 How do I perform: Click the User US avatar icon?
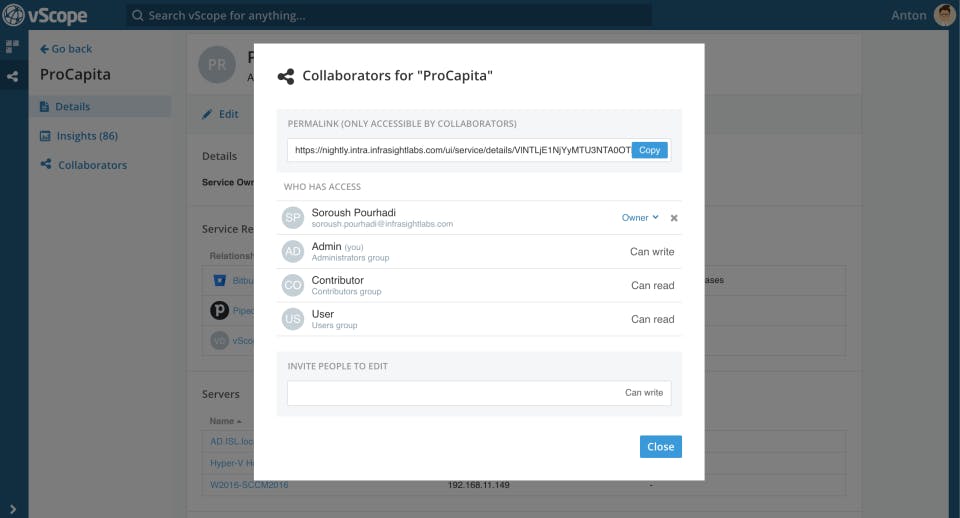293,320
